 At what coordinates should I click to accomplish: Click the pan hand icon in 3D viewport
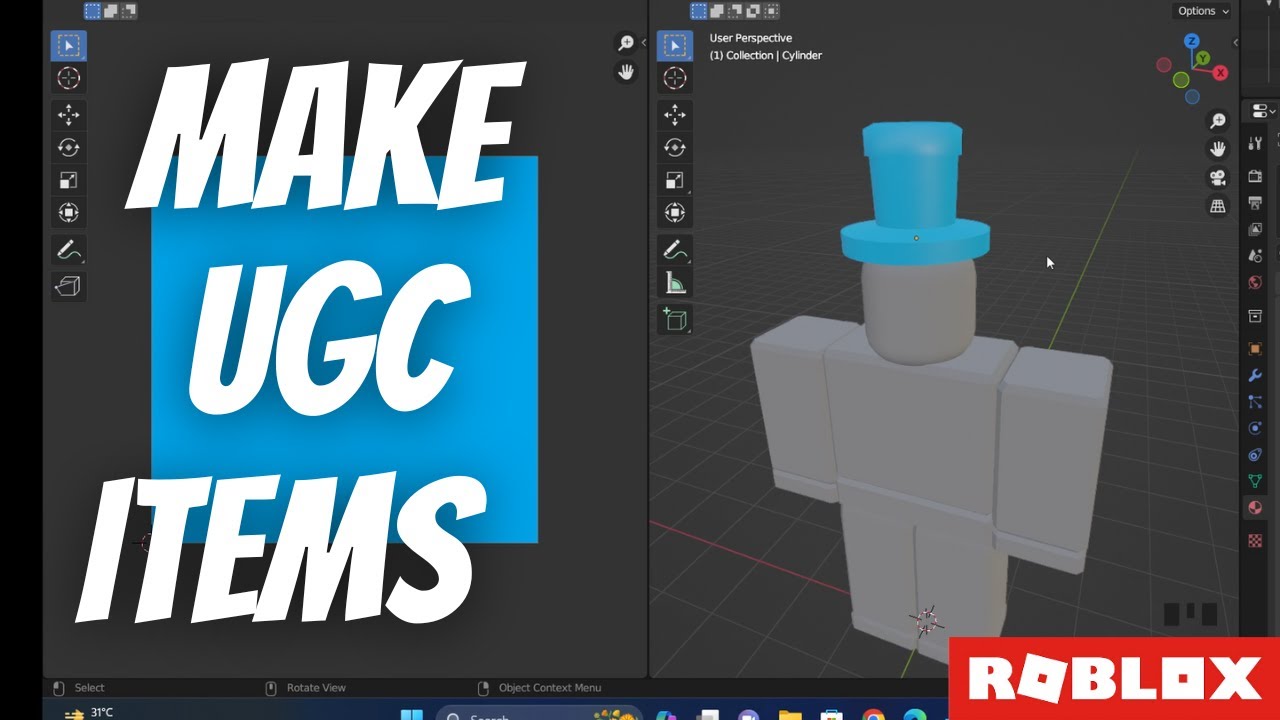point(1217,149)
